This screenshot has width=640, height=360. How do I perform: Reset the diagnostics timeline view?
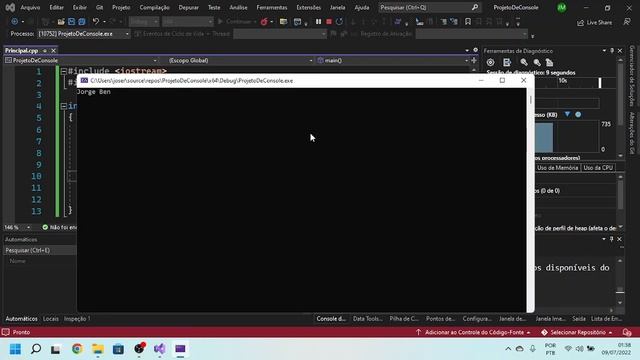[549, 62]
